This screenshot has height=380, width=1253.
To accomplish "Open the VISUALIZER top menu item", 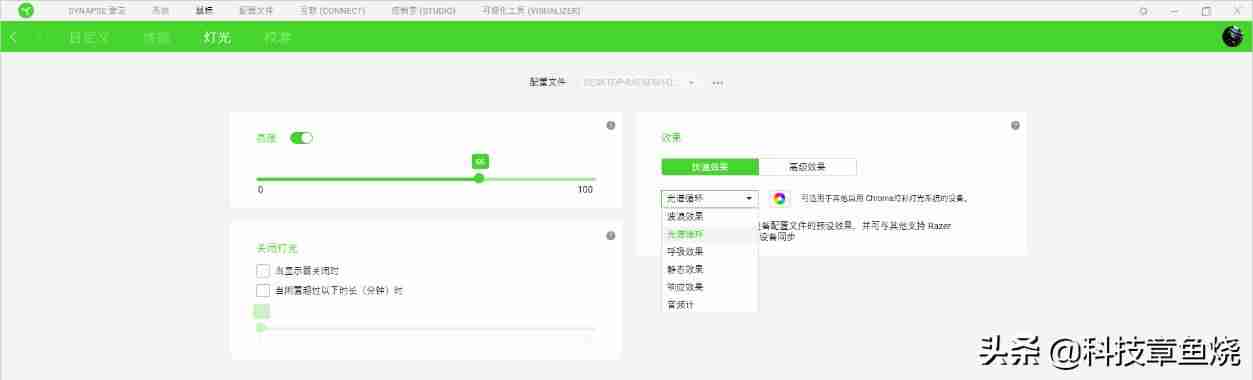I will click(x=531, y=10).
